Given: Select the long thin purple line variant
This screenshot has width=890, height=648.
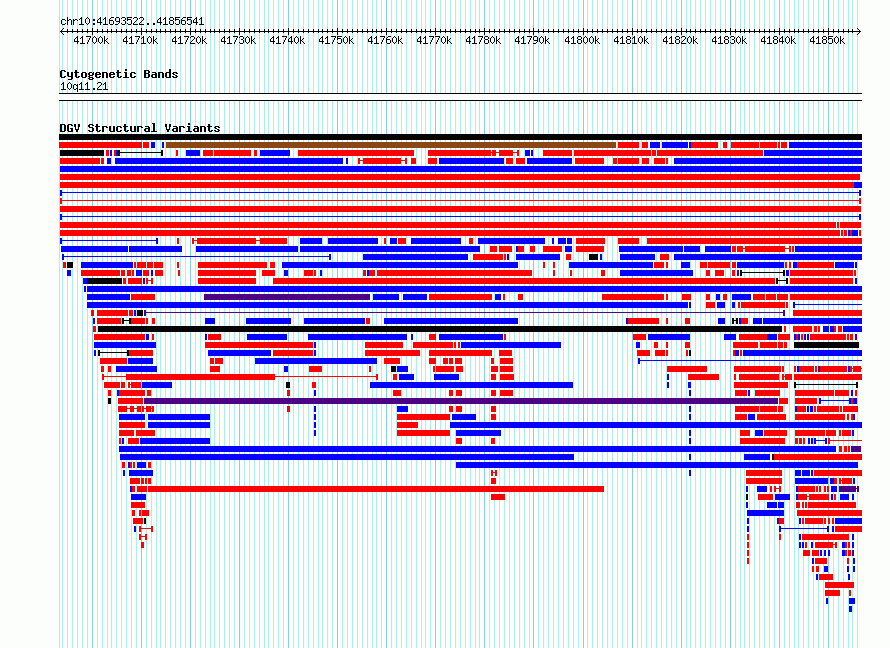Looking at the screenshot, I should point(465,313).
